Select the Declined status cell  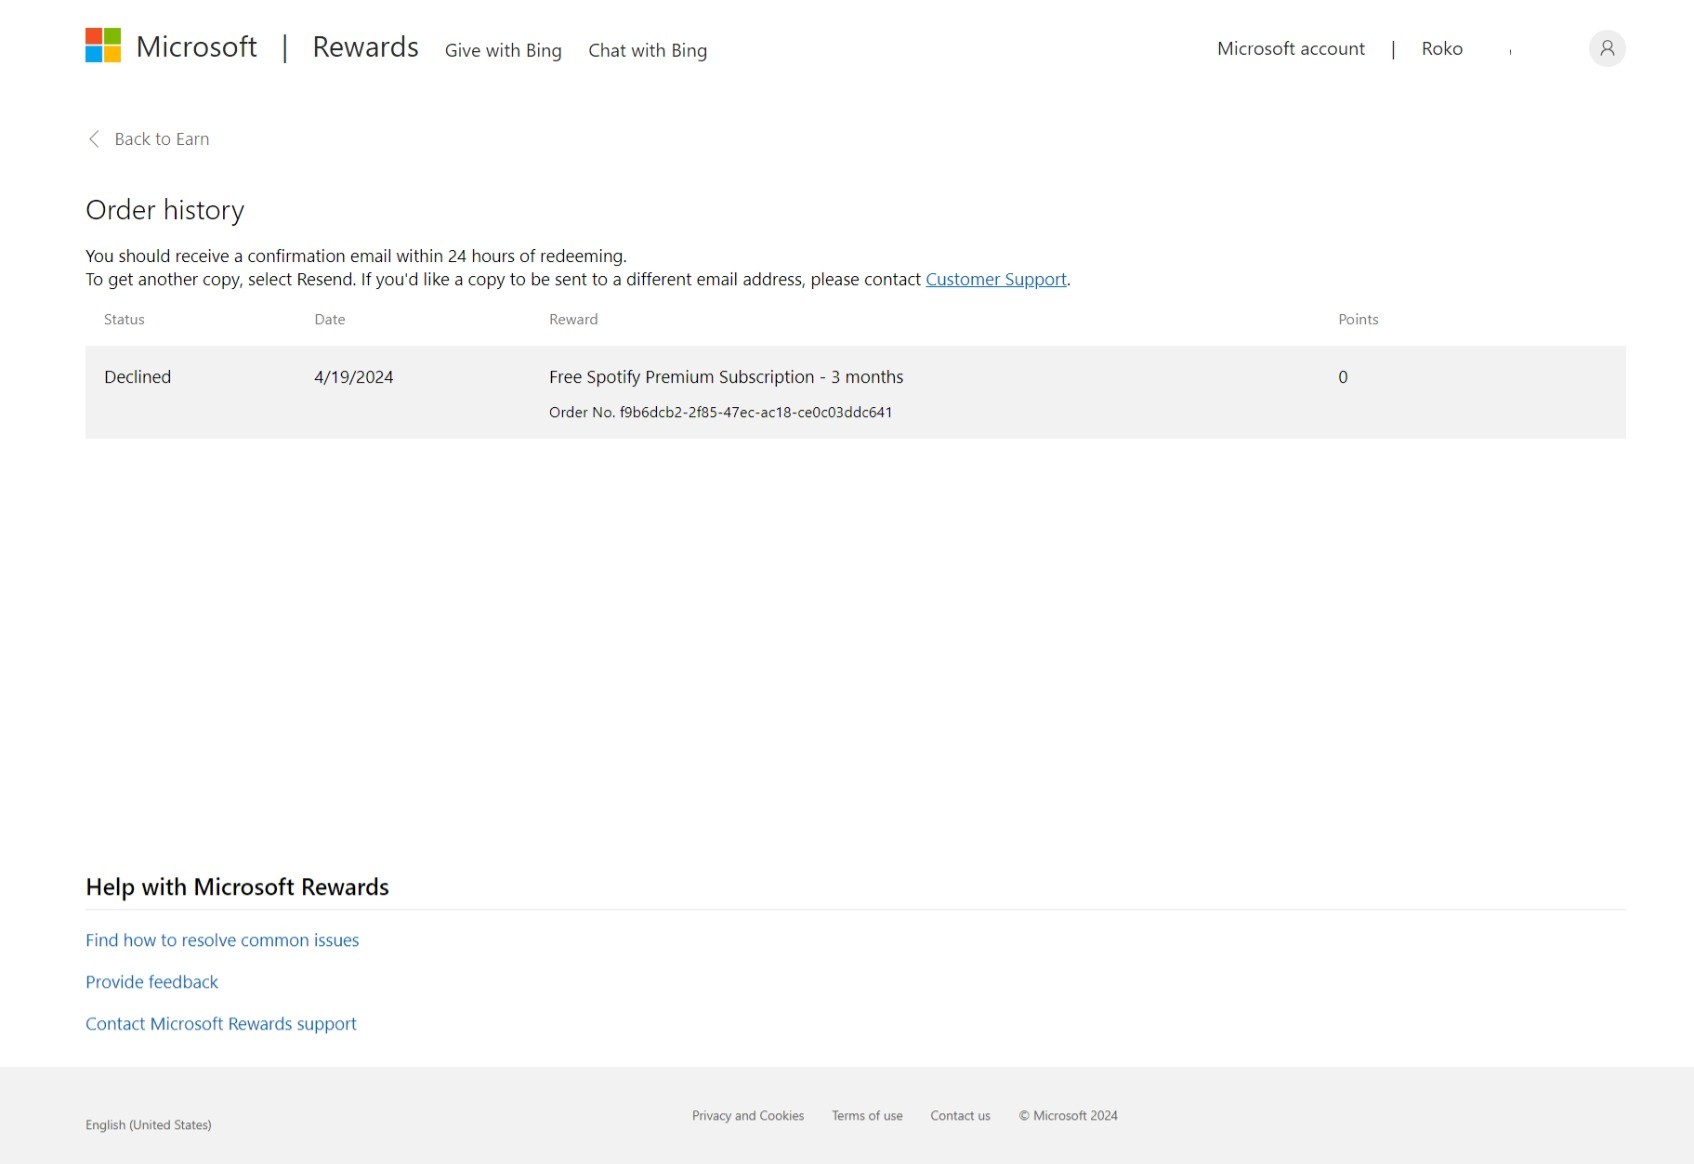[x=137, y=377]
